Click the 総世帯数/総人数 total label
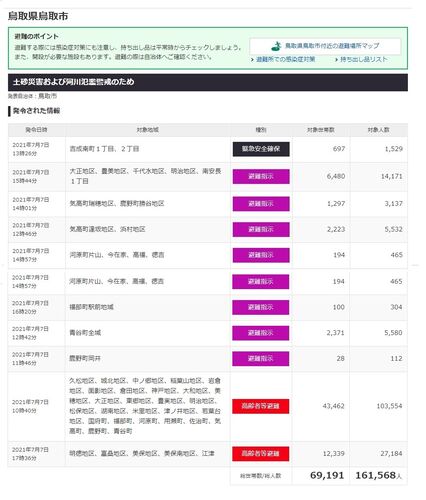This screenshot has height=500, width=426. (x=261, y=476)
